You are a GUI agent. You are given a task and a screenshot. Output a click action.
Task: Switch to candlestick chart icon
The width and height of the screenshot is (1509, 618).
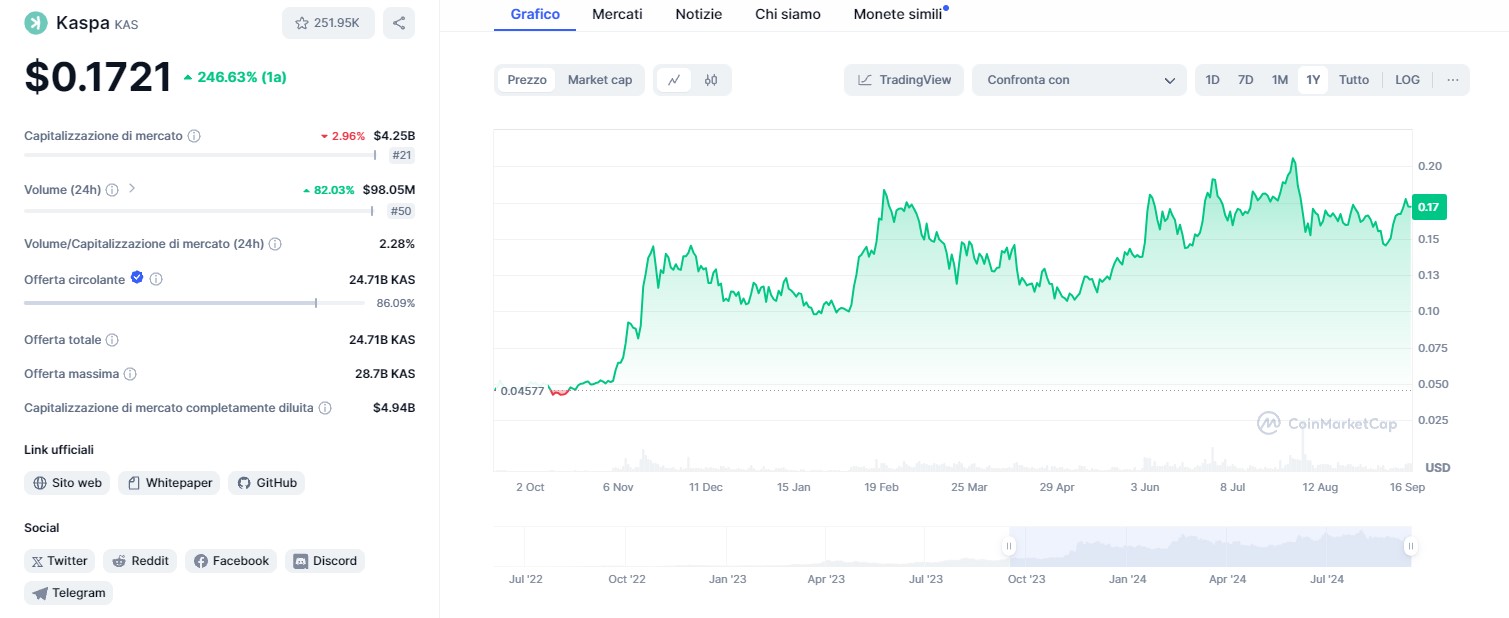click(711, 80)
